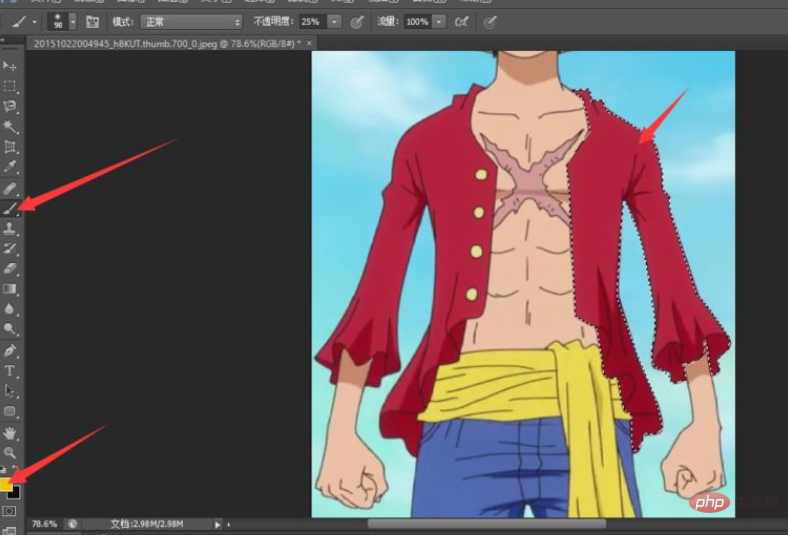788x535 pixels.
Task: Select the Rectangular Marquee tool
Action: pyautogui.click(x=9, y=86)
